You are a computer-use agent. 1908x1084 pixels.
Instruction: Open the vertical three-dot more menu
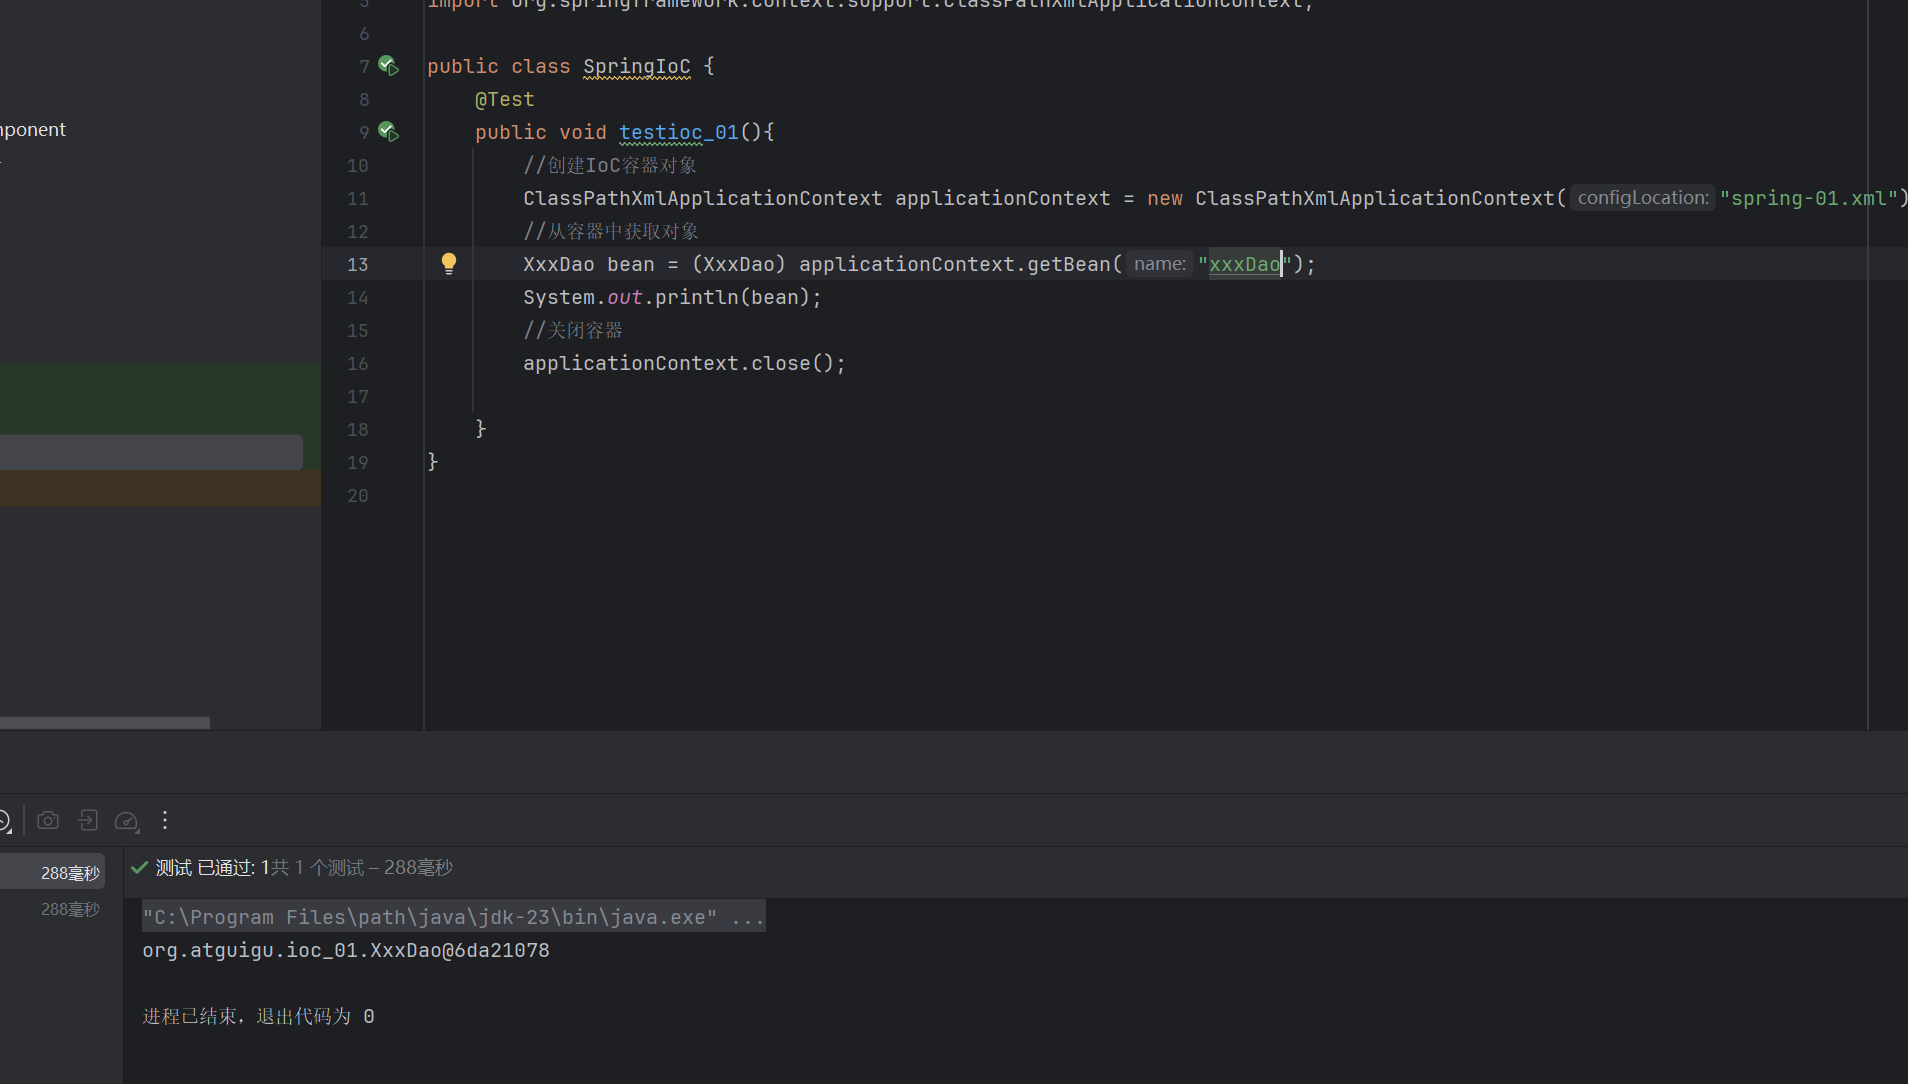(x=165, y=821)
